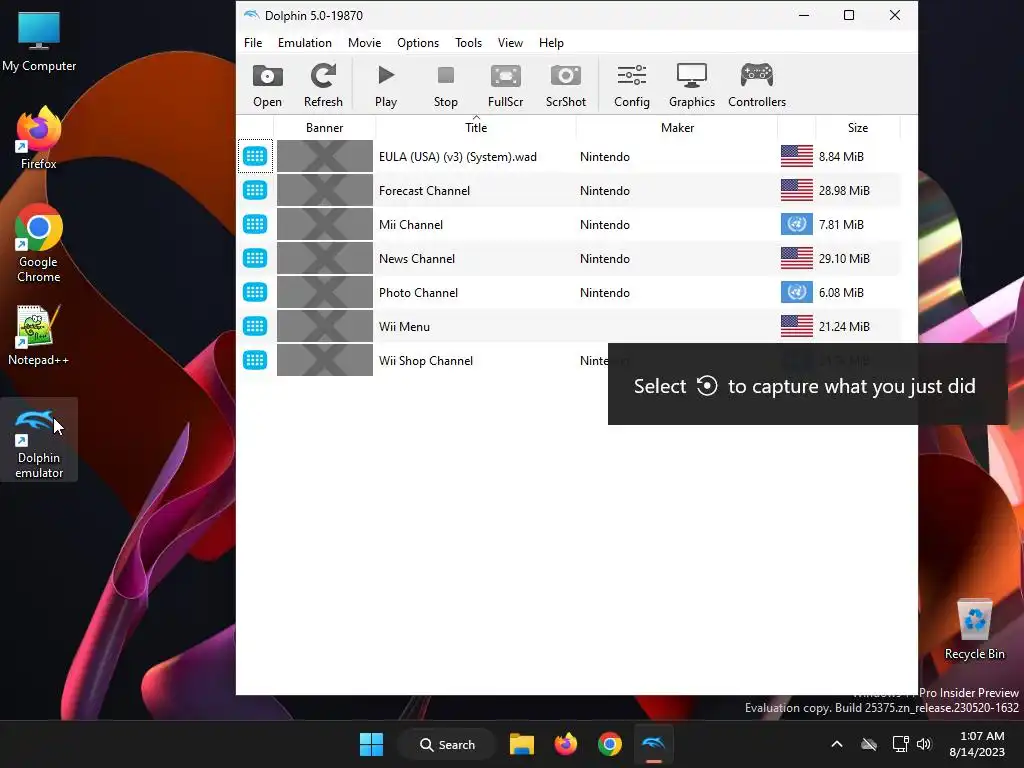Sort the list by the Size column header

pos(857,127)
